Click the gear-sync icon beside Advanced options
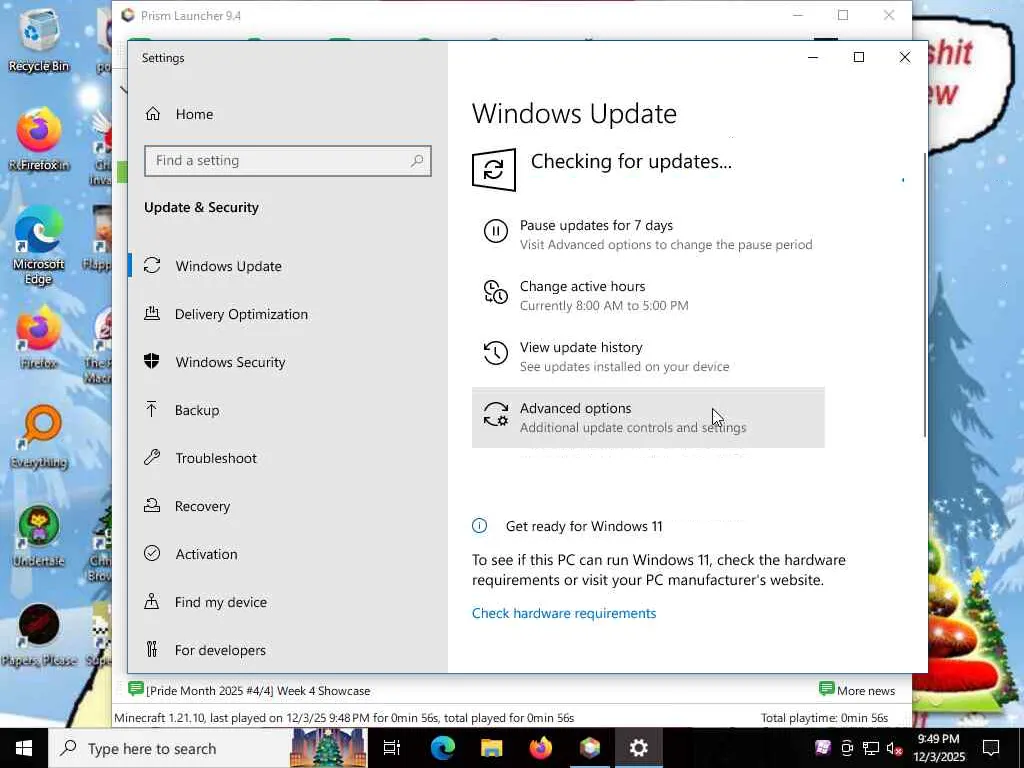Screen dimensions: 1024x768 coord(496,414)
